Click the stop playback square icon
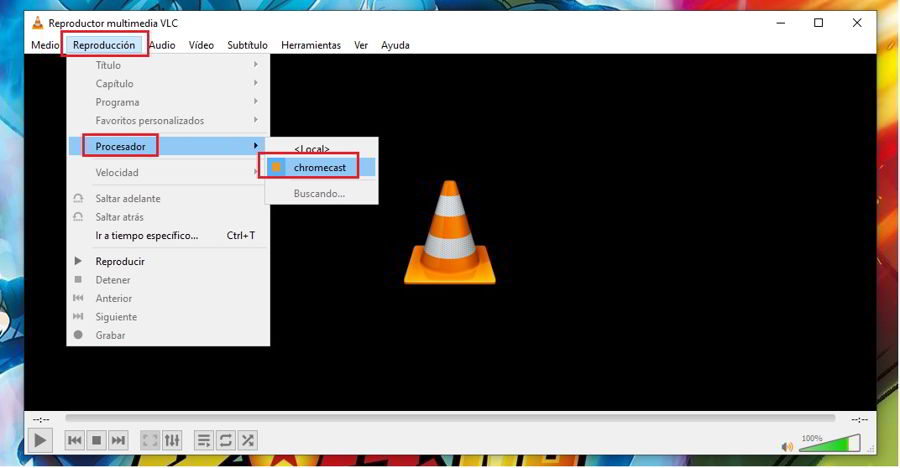The width and height of the screenshot is (900, 468). click(x=97, y=440)
